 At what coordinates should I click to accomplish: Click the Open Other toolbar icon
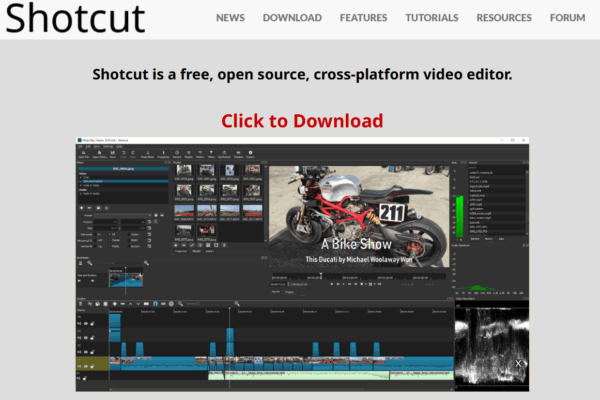click(99, 154)
